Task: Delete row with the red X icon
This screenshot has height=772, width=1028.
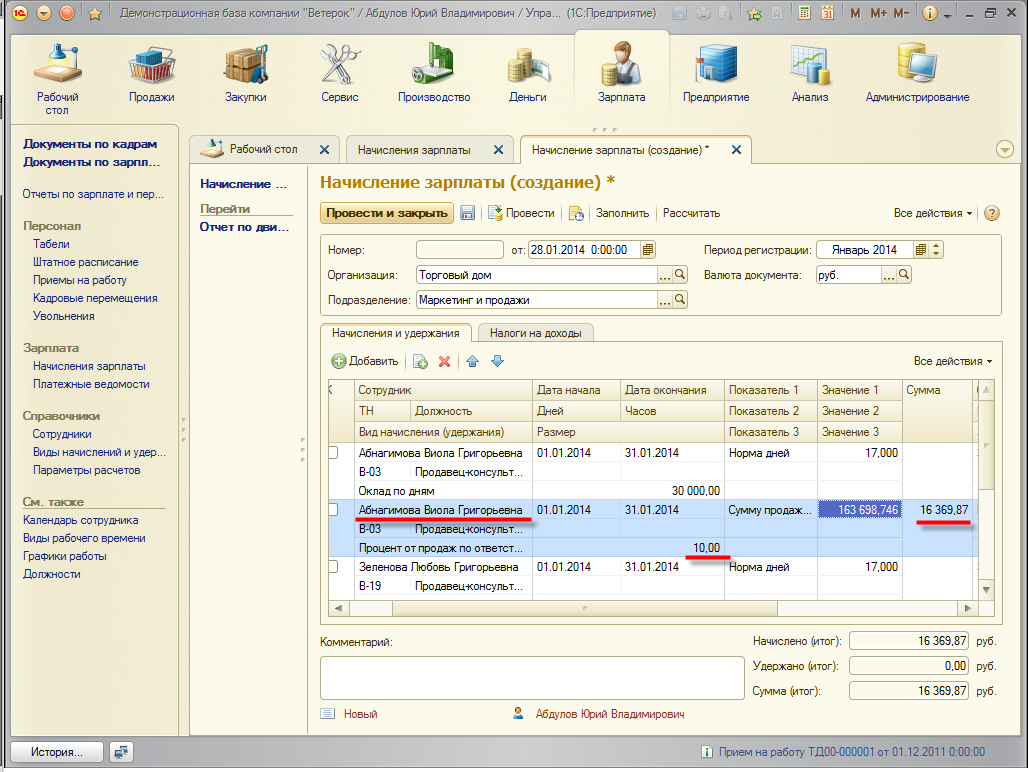Action: coord(445,361)
